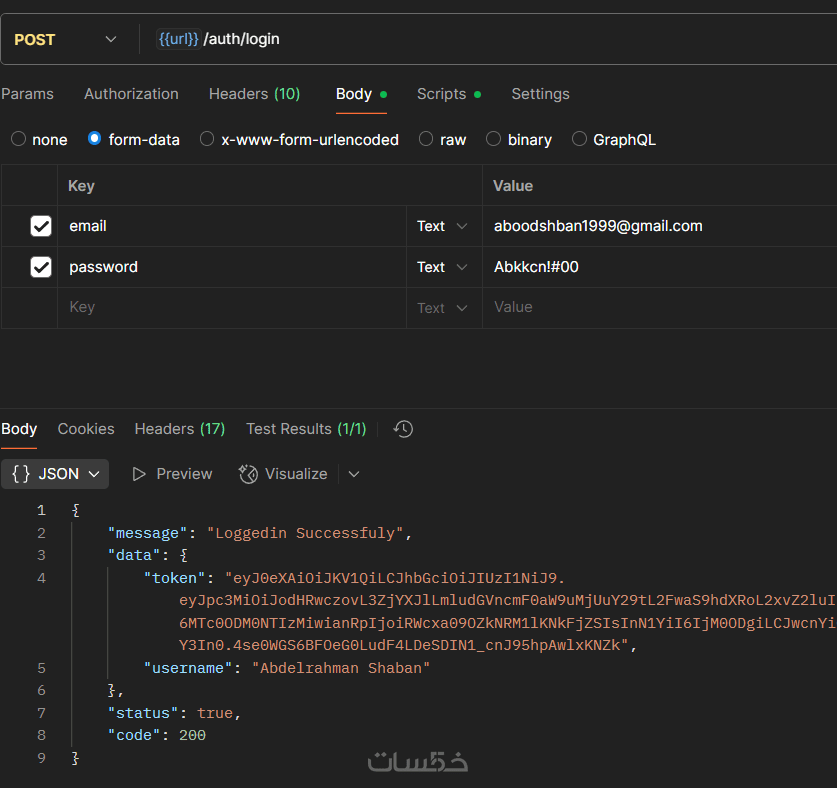The image size is (837, 788).
Task: Click the Preview play icon
Action: point(140,474)
